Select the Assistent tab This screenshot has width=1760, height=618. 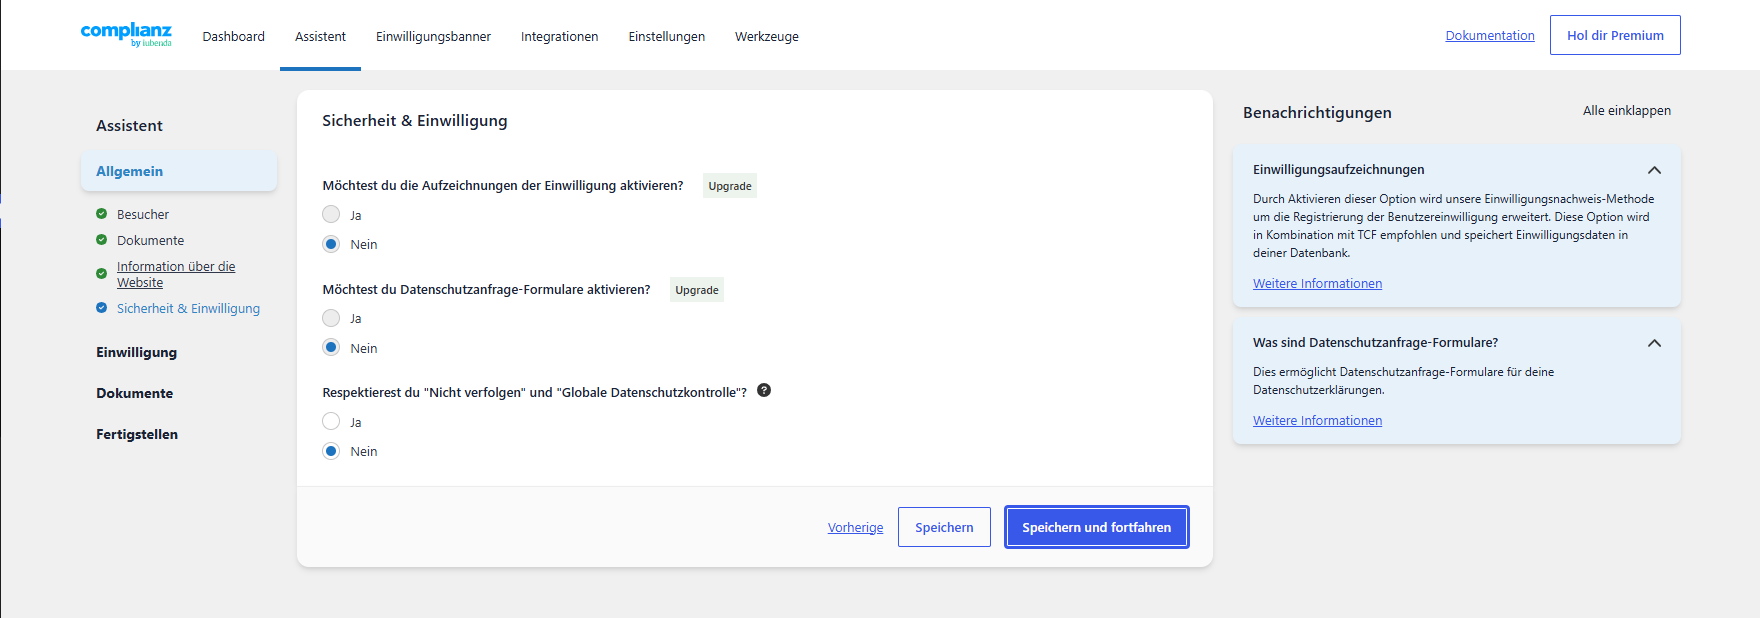[320, 36]
